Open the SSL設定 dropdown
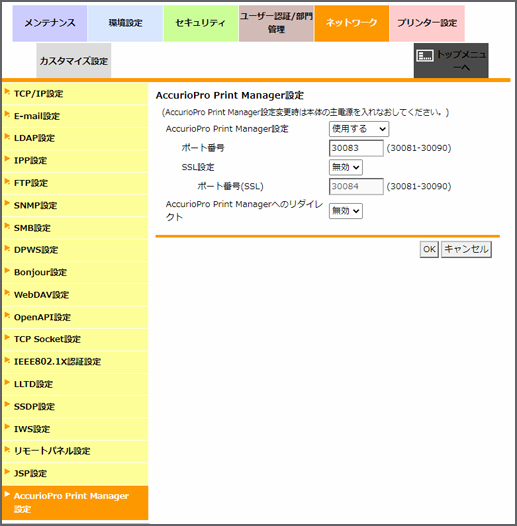 [x=346, y=167]
